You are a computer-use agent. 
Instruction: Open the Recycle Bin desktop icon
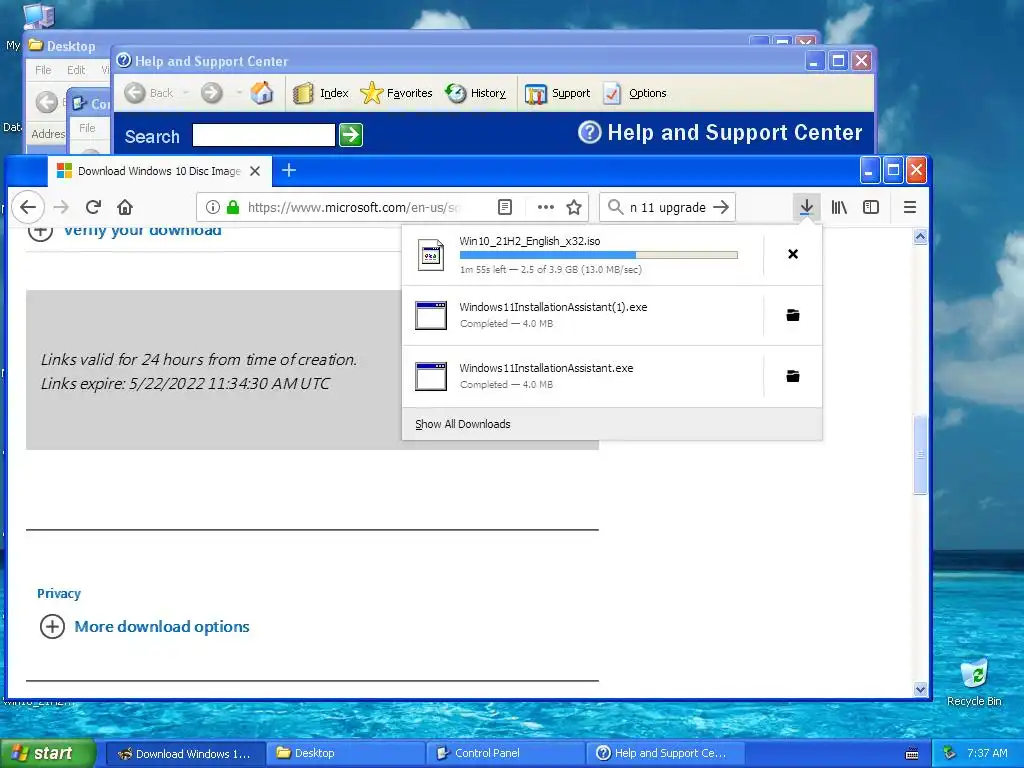point(974,682)
